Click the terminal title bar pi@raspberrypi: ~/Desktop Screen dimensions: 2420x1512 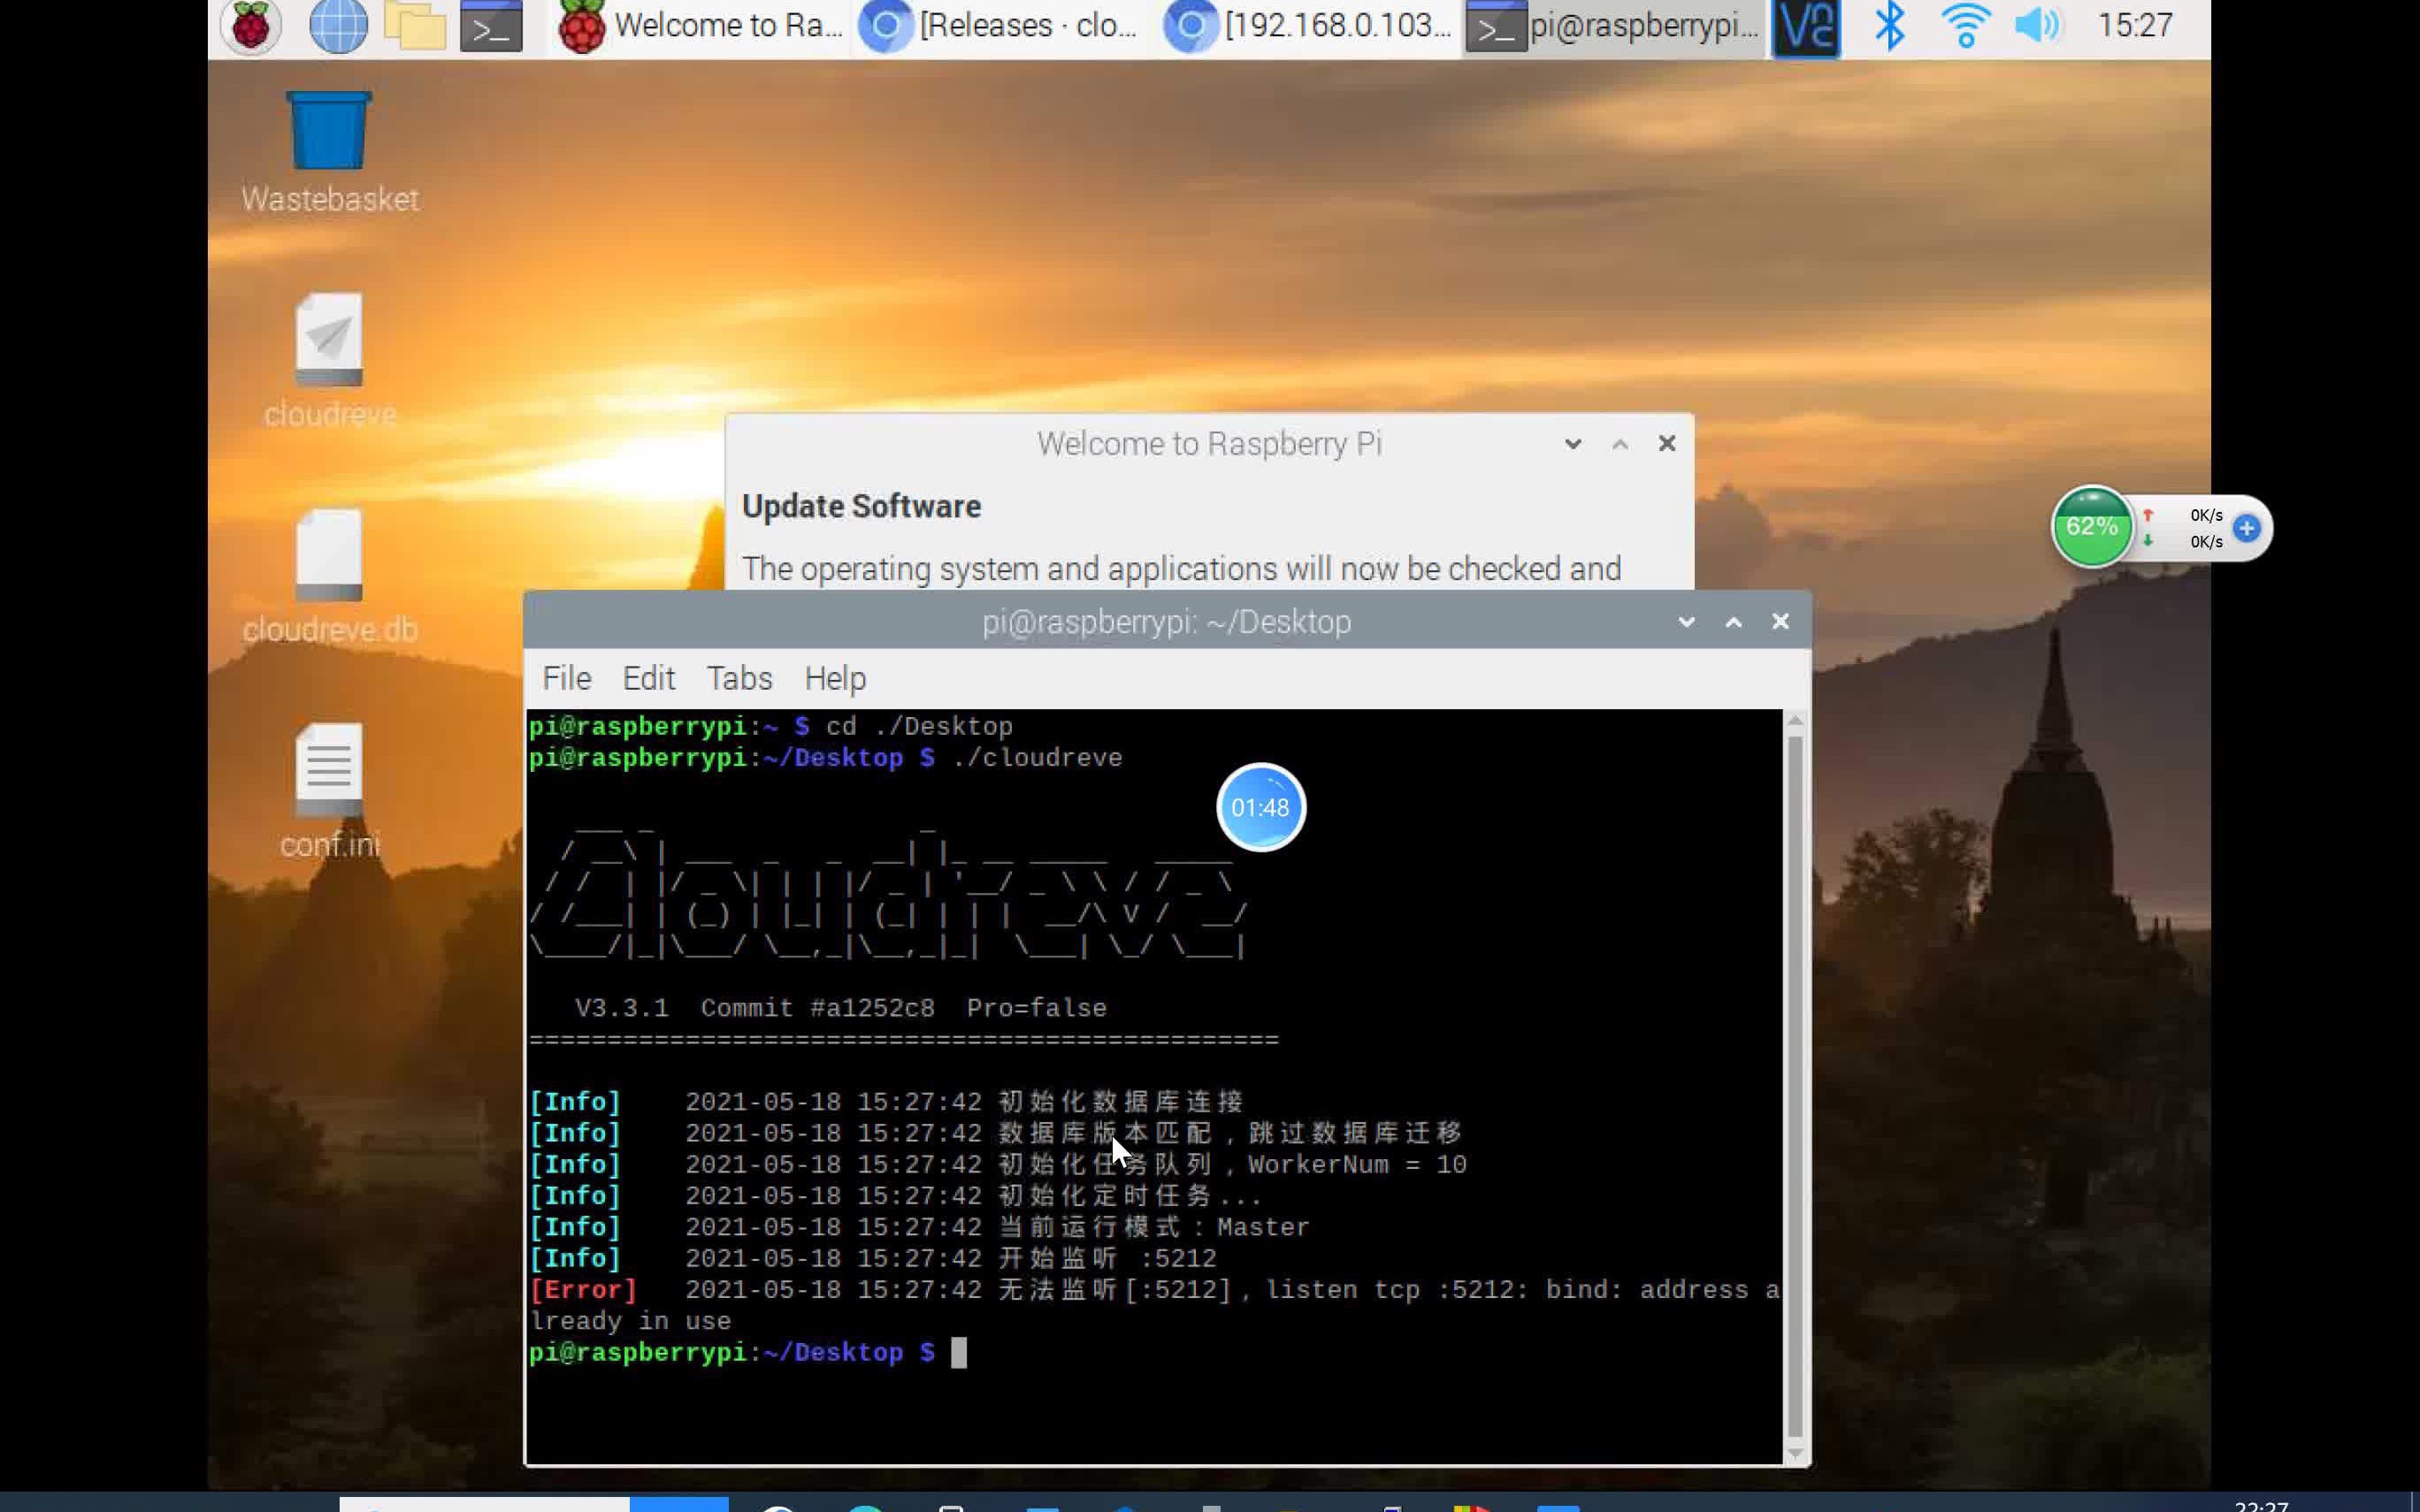1166,622
